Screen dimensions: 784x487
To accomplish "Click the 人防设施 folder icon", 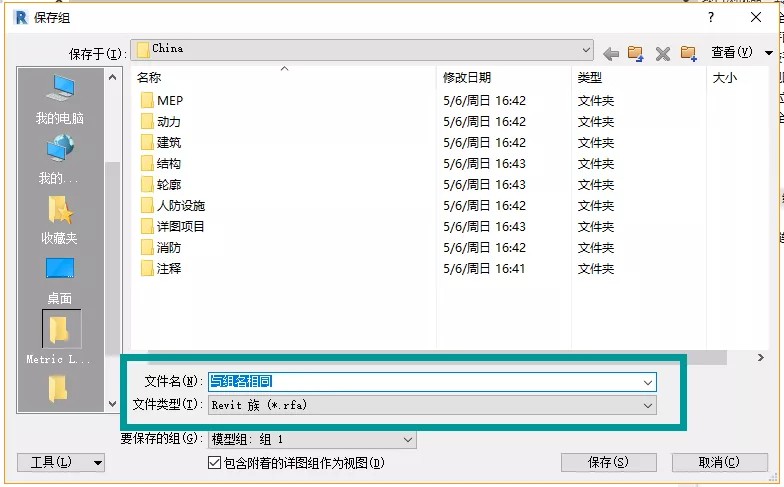I will tap(147, 206).
